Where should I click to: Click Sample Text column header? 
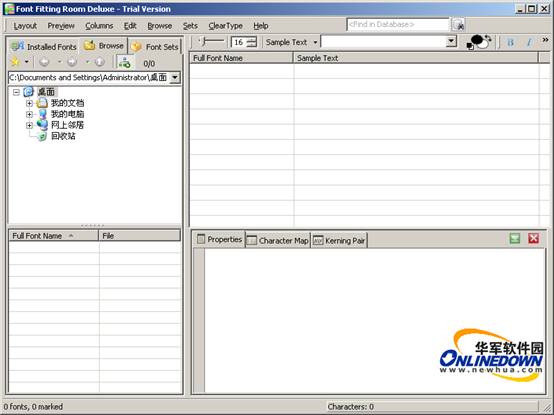point(416,58)
